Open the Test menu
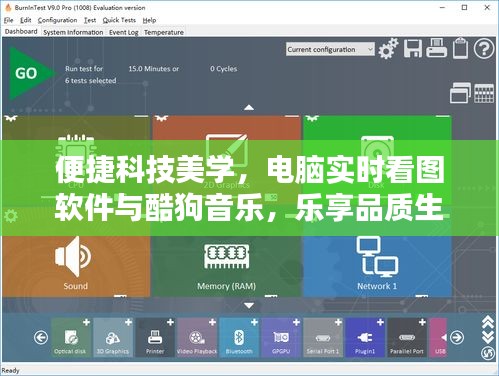Viewport: 499px width, 376px height. click(x=90, y=20)
